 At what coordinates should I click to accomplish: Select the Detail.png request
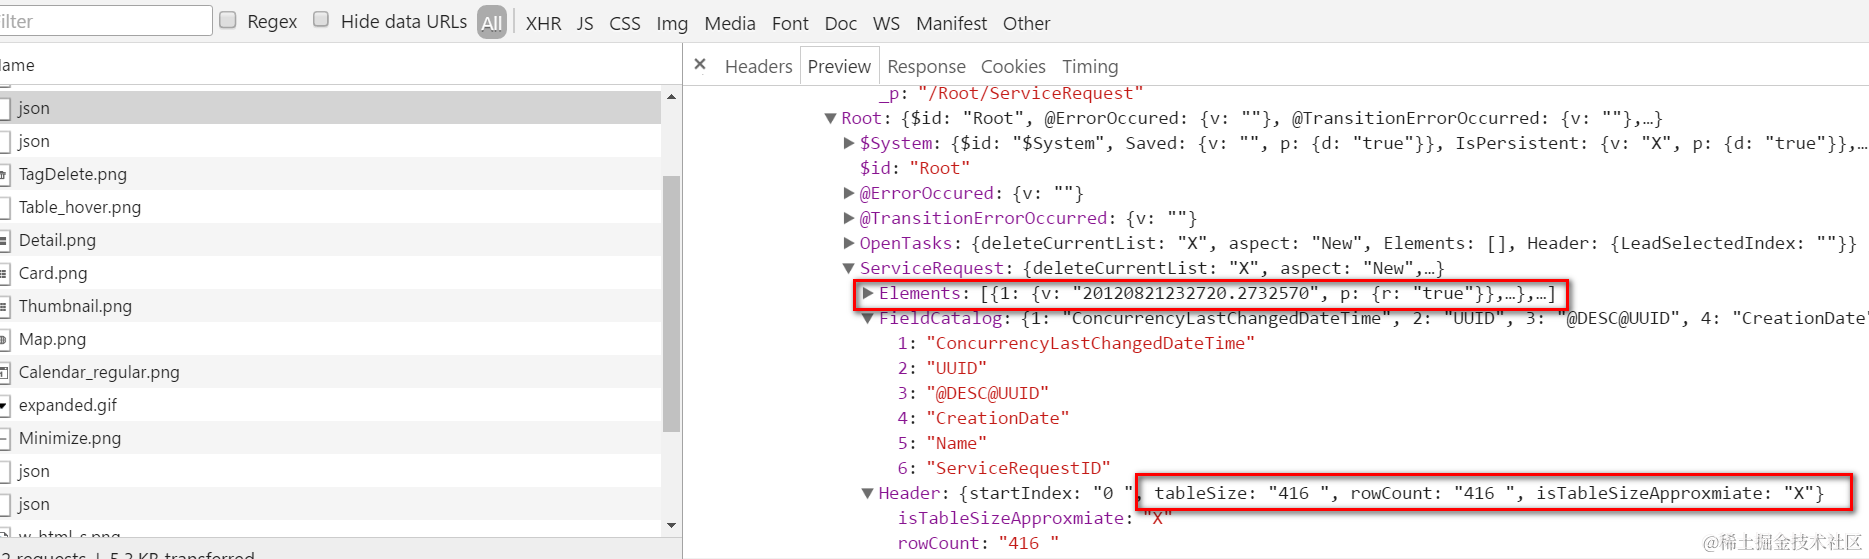330,240
